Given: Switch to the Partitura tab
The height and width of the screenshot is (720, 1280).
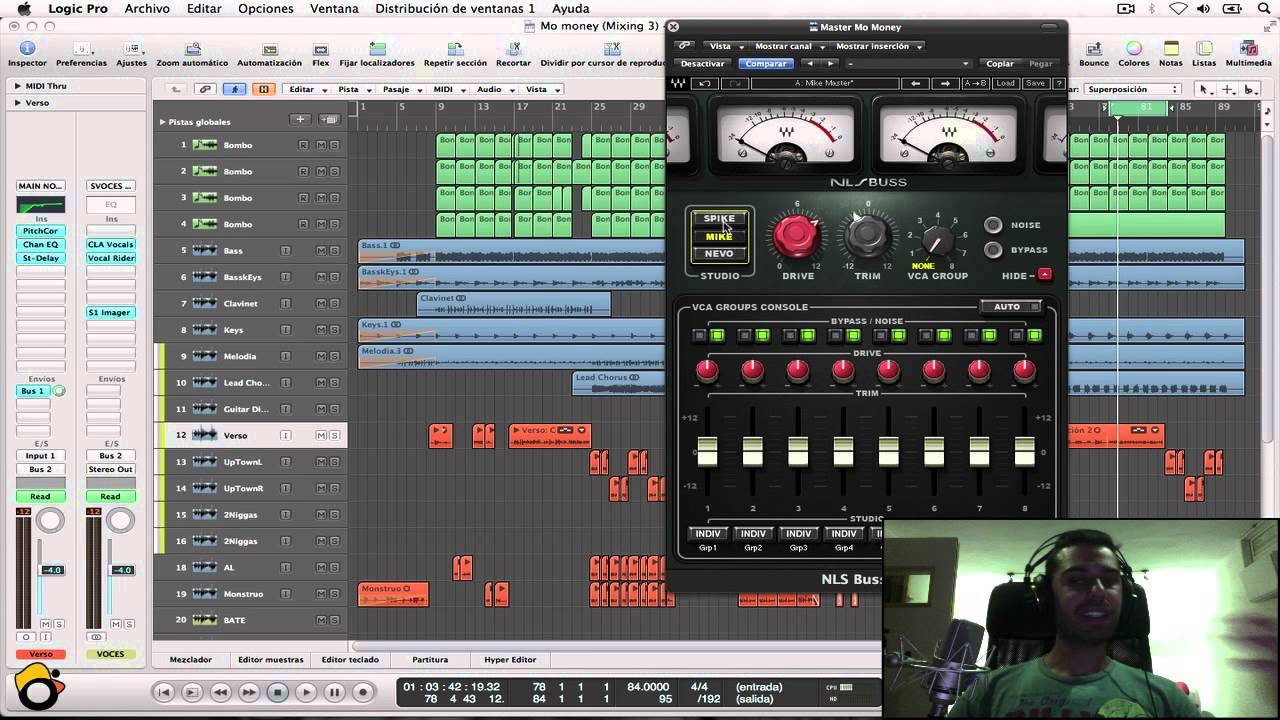Looking at the screenshot, I should tap(430, 660).
